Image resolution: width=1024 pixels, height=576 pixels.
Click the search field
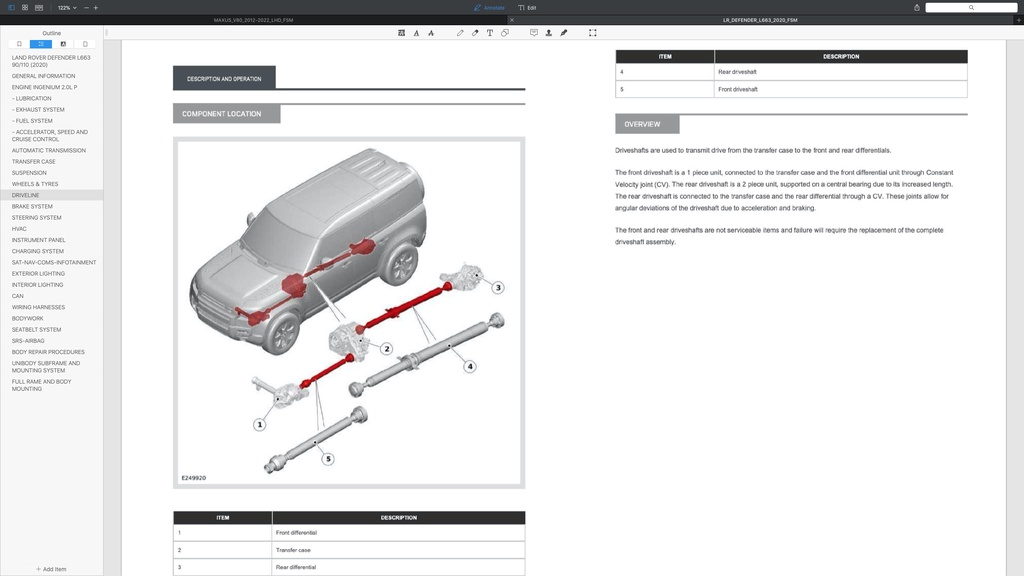click(969, 7)
